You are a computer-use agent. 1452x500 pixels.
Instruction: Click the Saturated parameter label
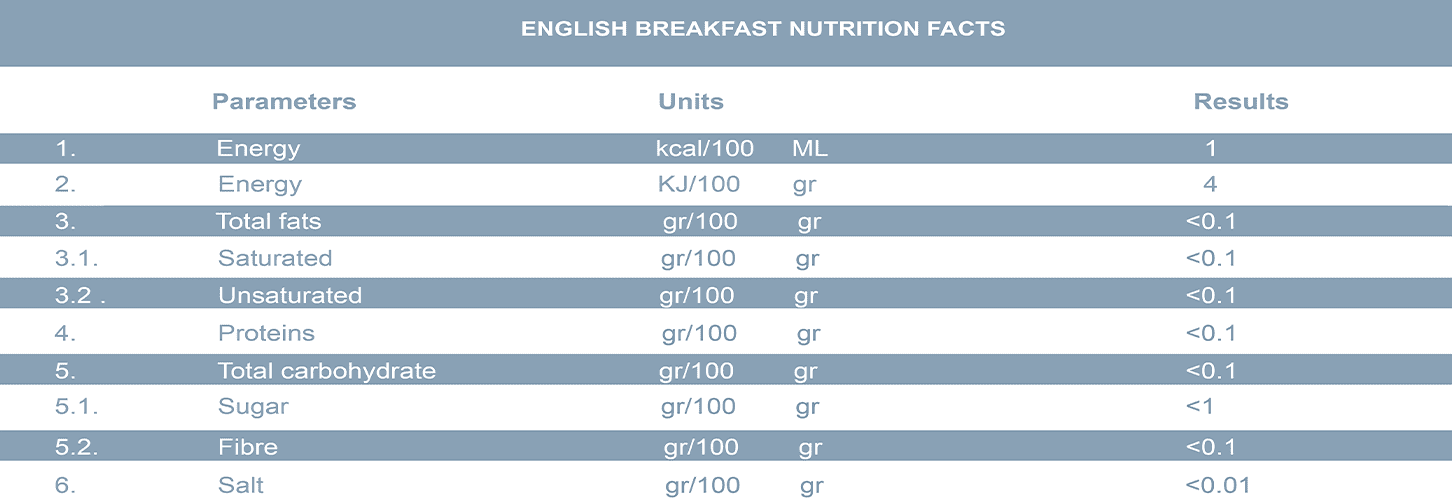point(275,258)
